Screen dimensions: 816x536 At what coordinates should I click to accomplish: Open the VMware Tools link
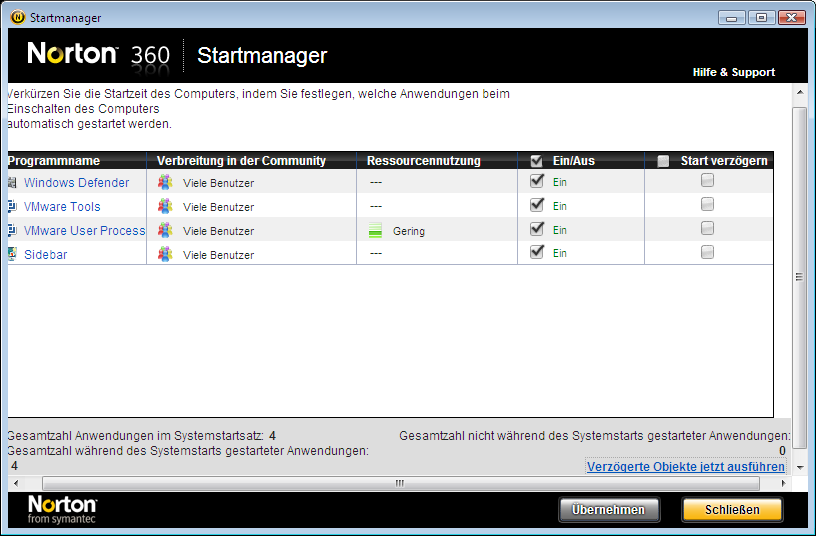pyautogui.click(x=62, y=207)
